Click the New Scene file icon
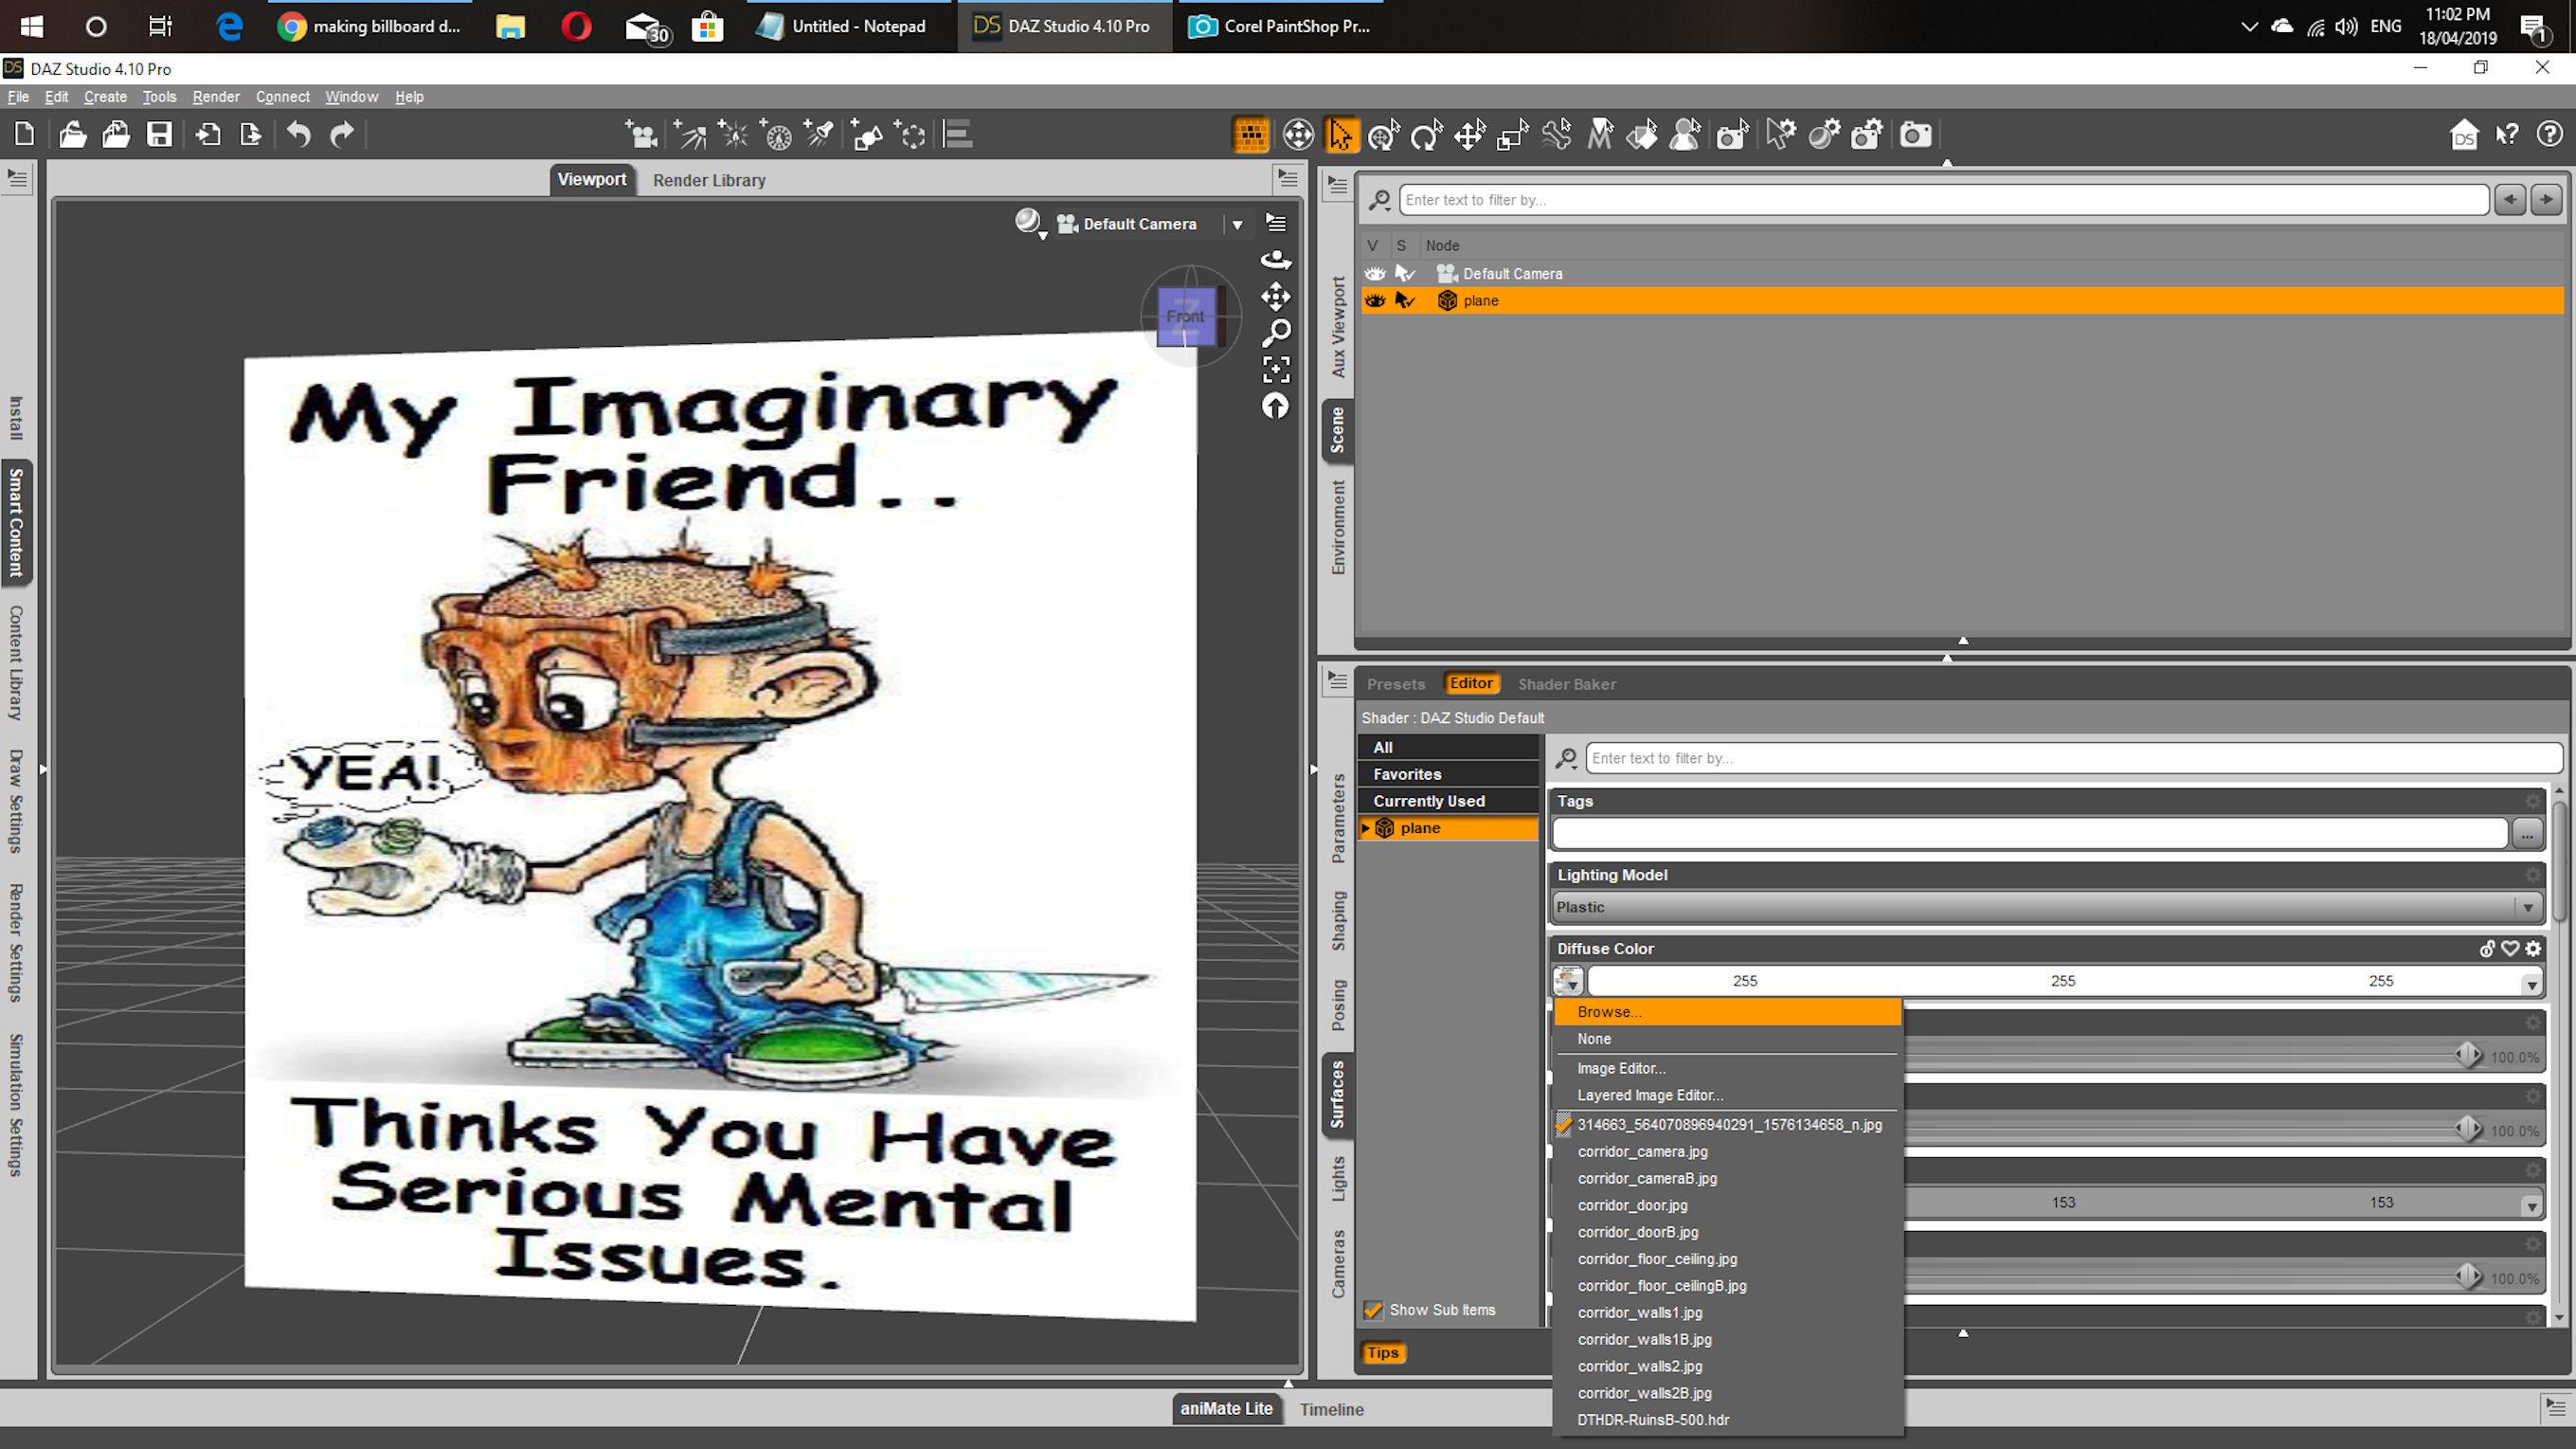 click(24, 134)
